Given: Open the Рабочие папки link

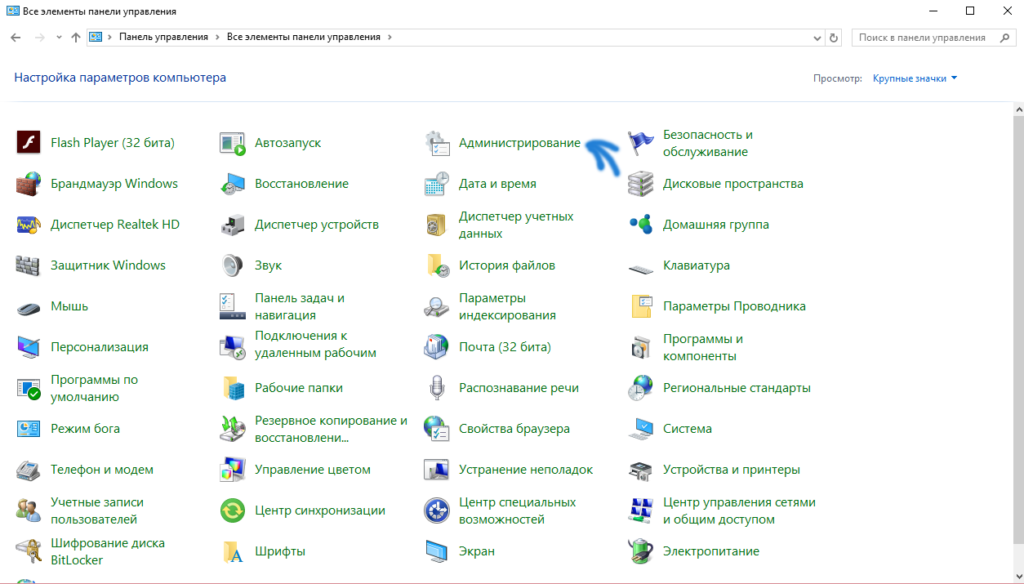Looking at the screenshot, I should (x=298, y=388).
